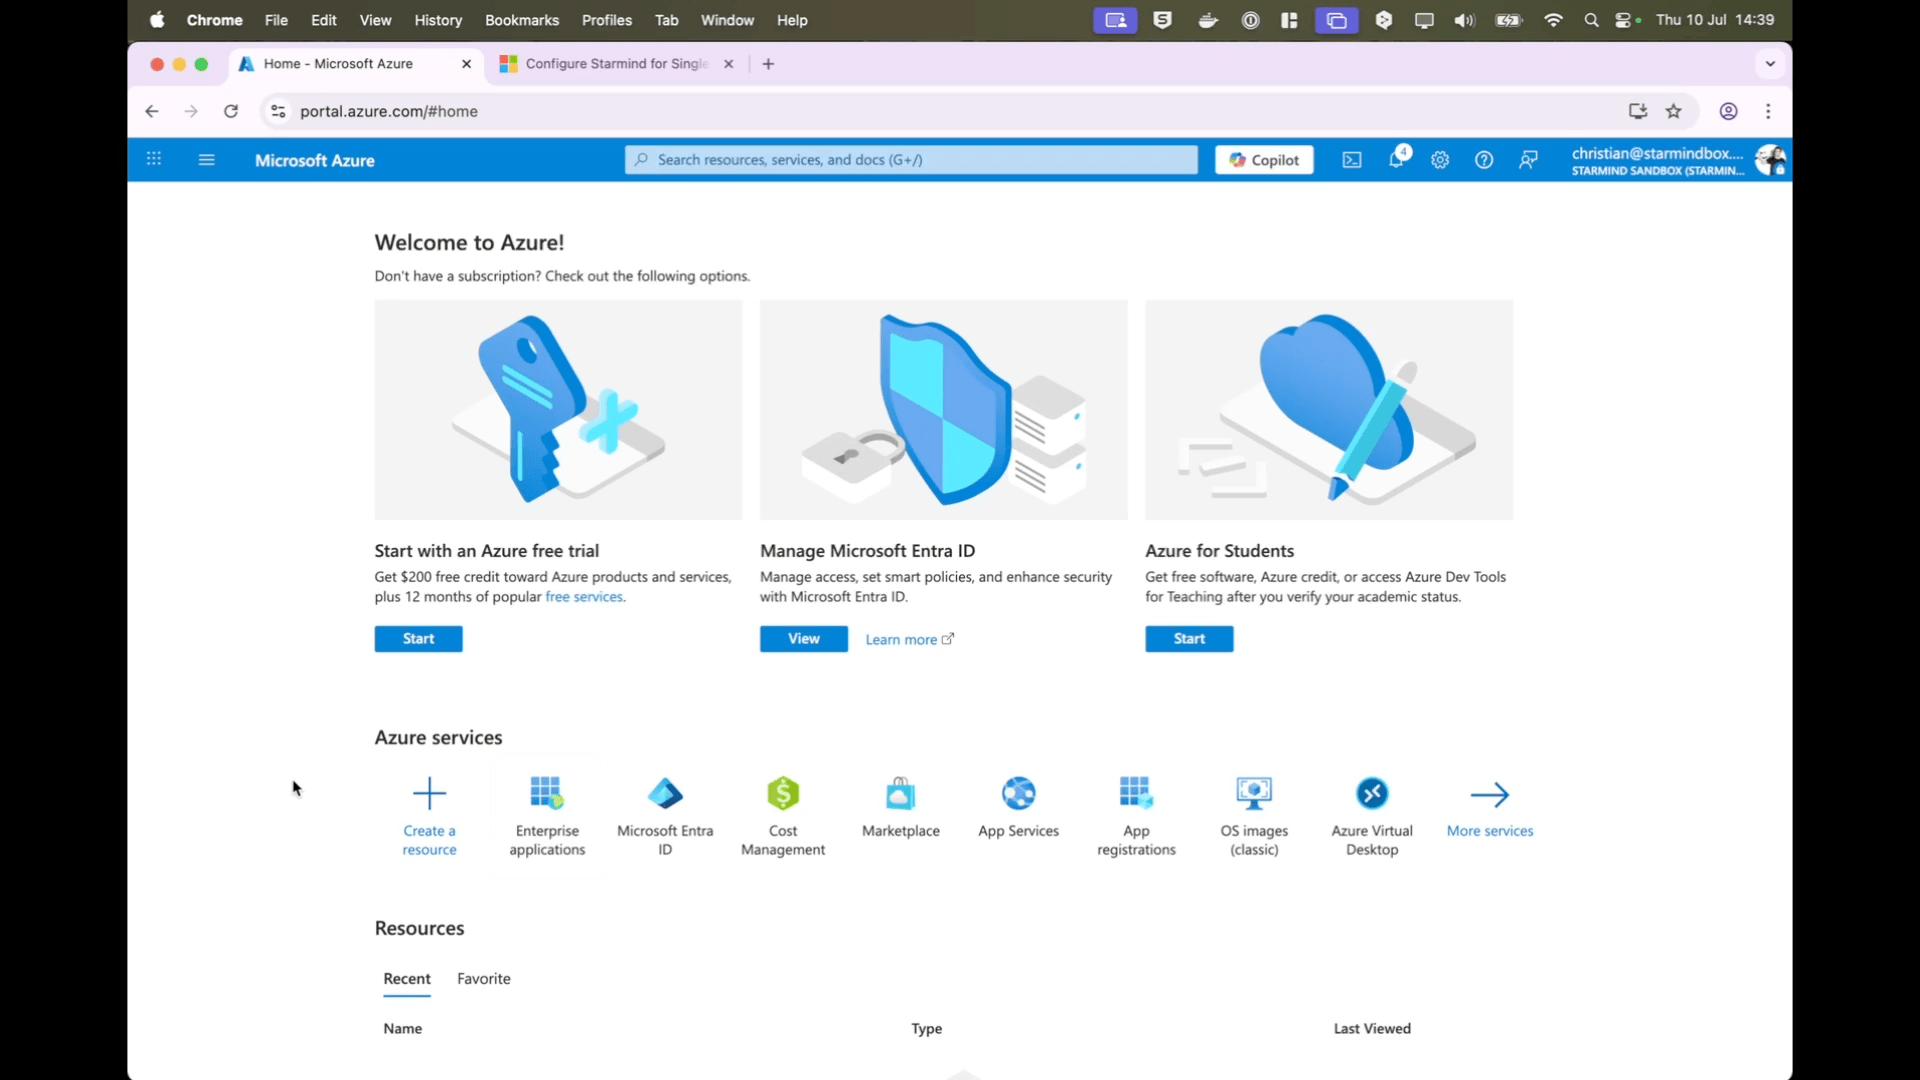
Task: Go back using Chrome's back arrow
Action: click(x=152, y=111)
